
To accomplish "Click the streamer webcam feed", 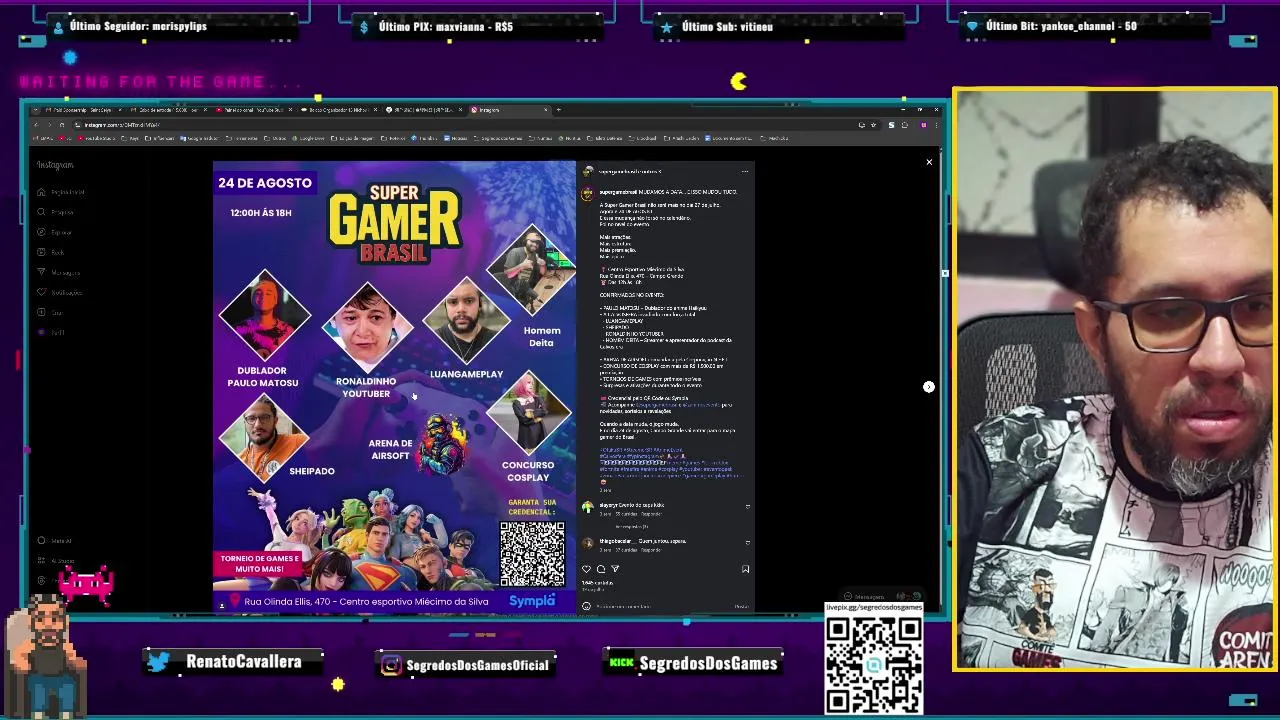I will click(x=1115, y=379).
